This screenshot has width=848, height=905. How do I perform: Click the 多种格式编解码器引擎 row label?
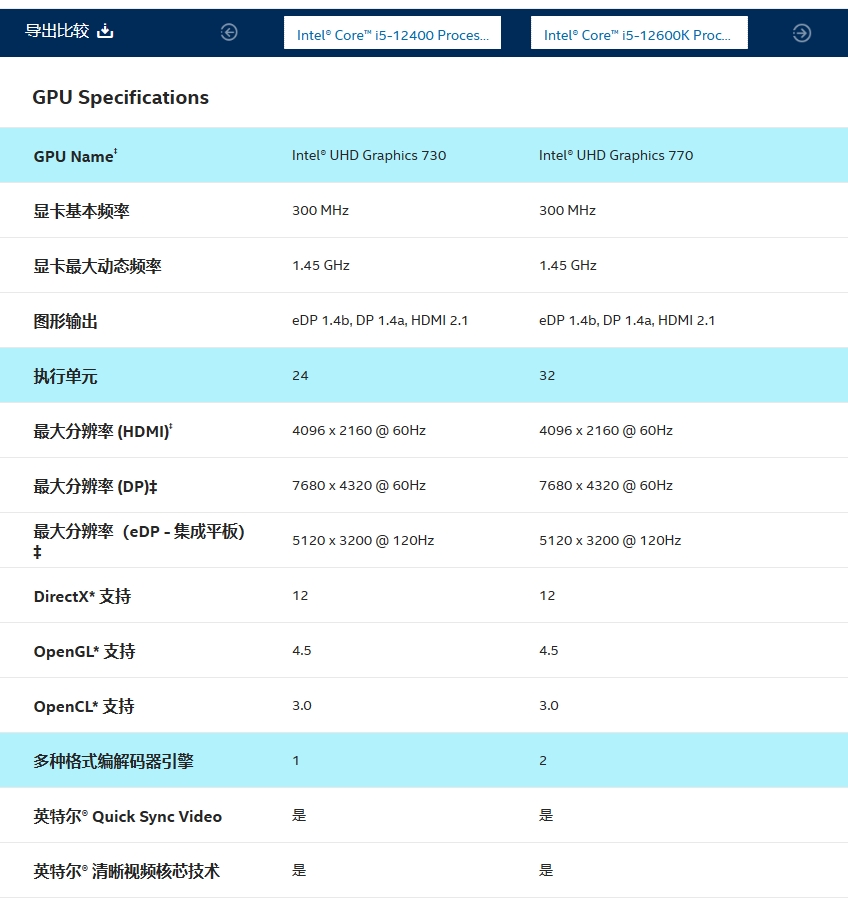tap(114, 761)
